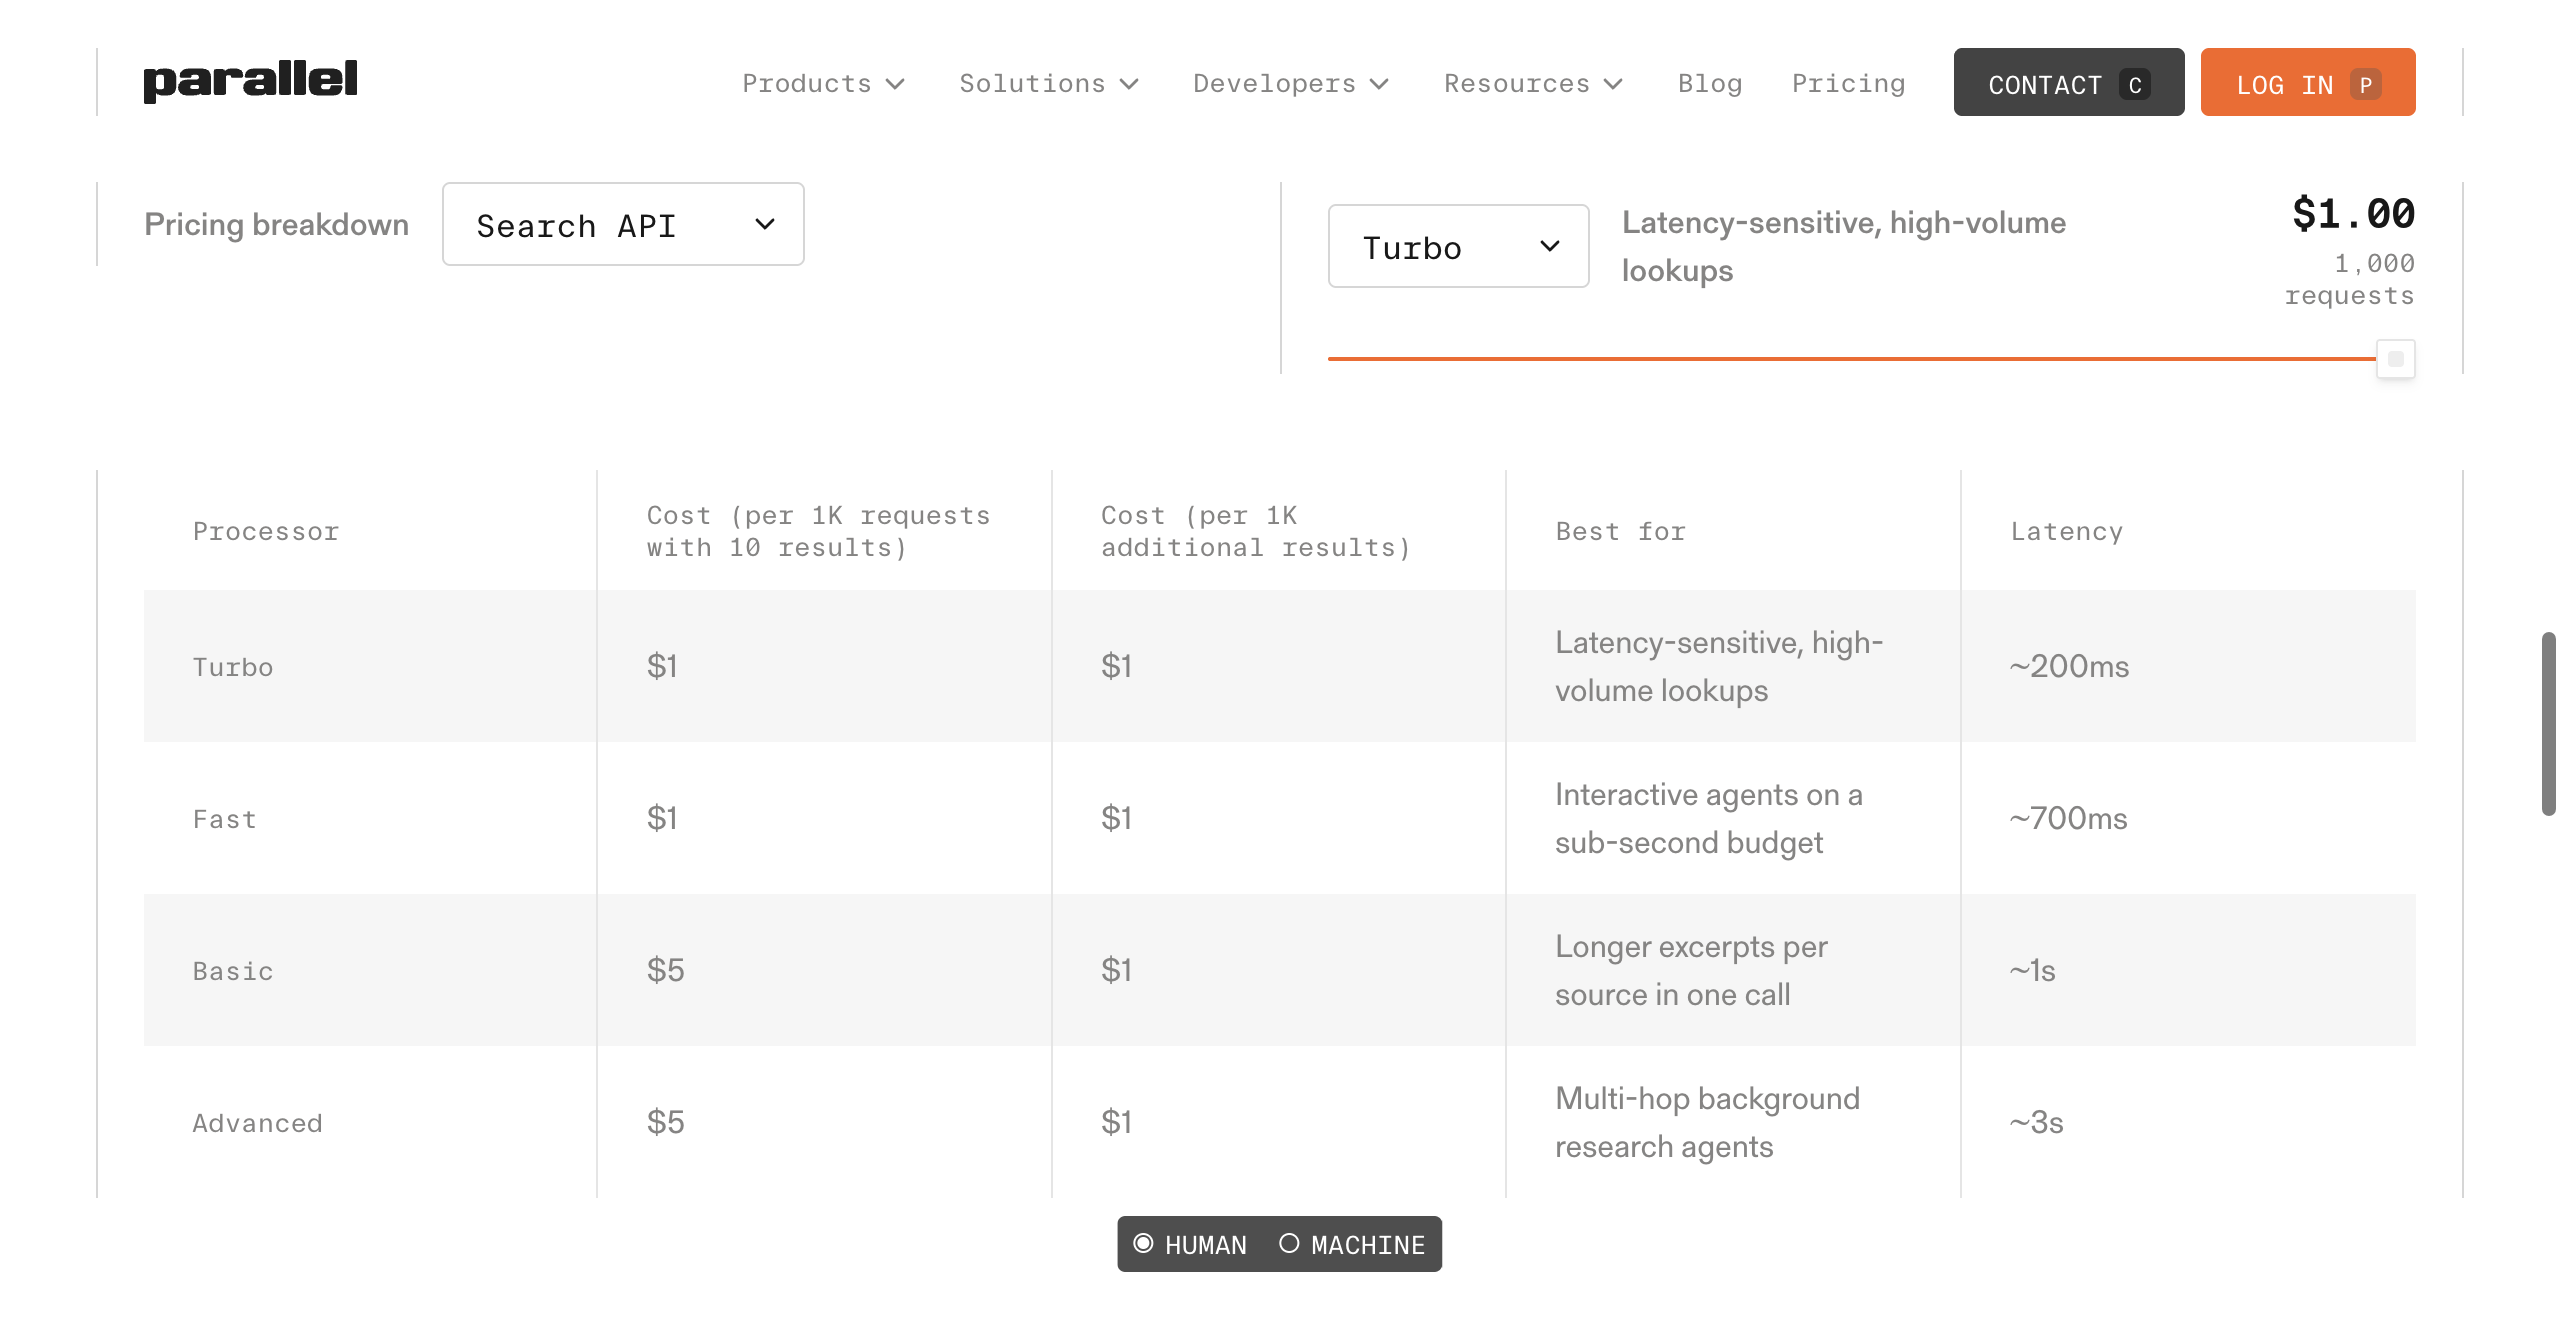Go to the Blog page
The image size is (2560, 1320).
(x=1710, y=83)
